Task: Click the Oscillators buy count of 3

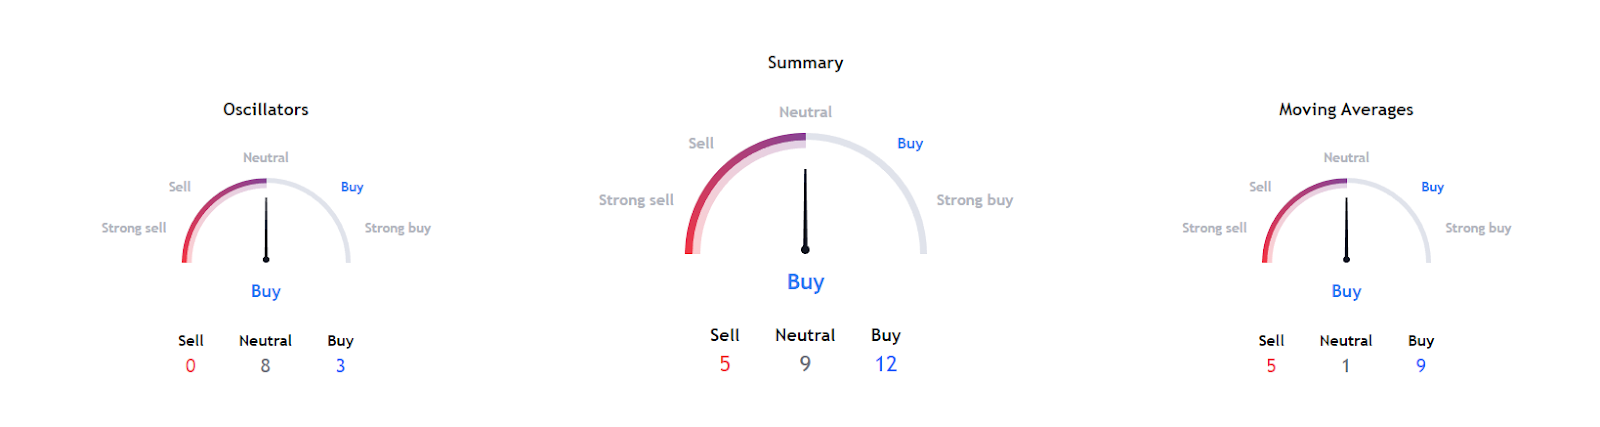Action: pyautogui.click(x=340, y=366)
